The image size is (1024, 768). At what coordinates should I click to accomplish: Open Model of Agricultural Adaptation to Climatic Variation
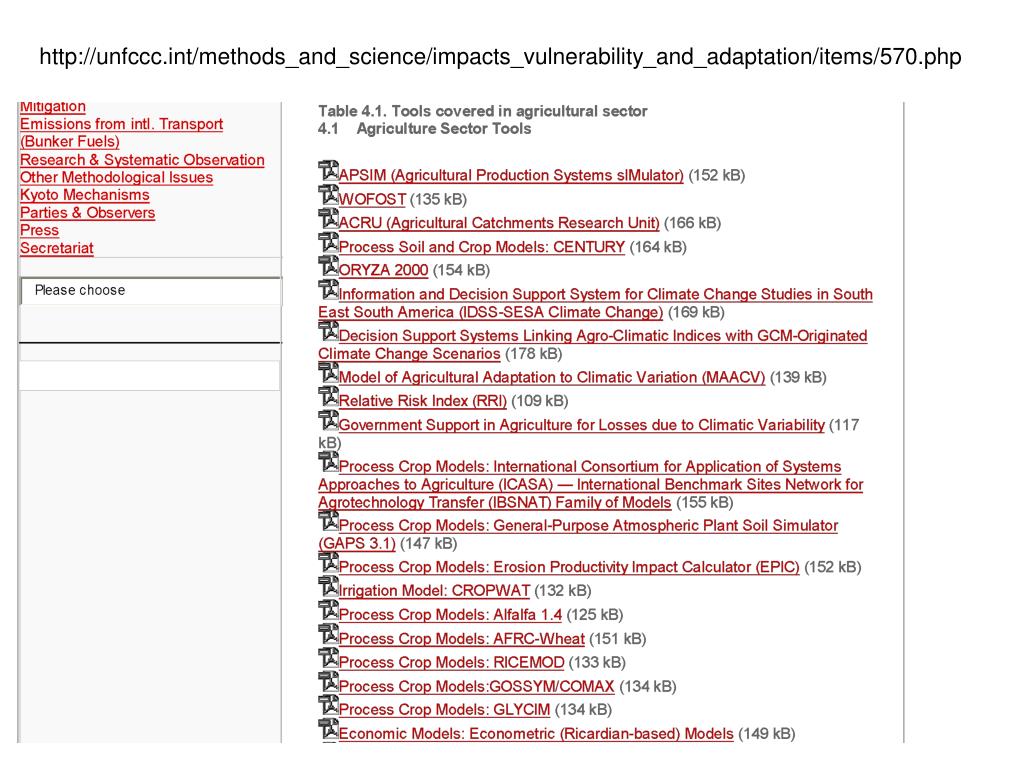[552, 377]
